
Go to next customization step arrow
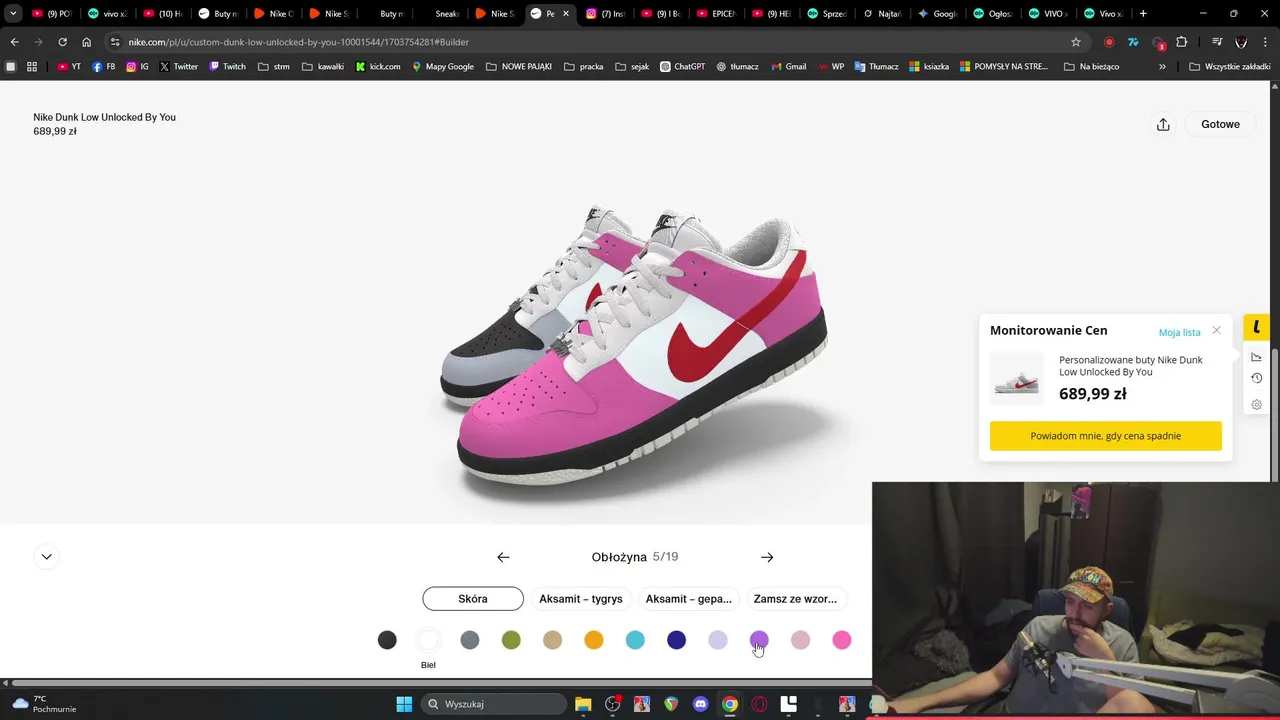[x=767, y=557]
